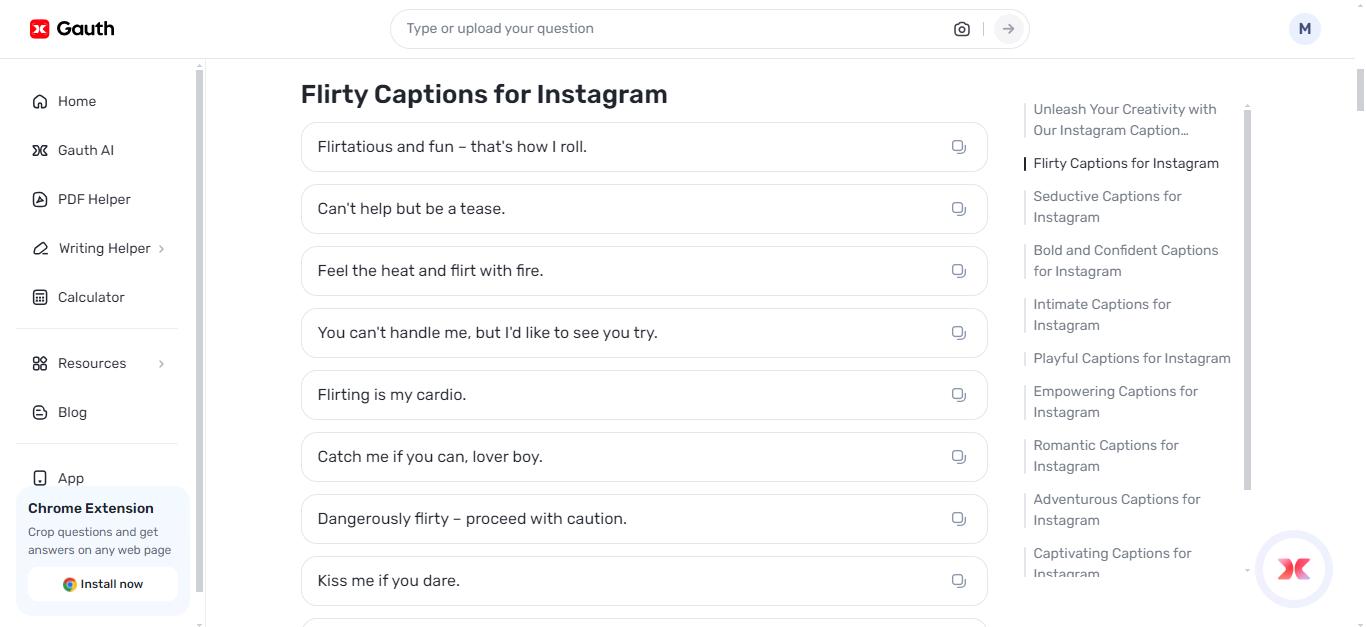Open the camera upload icon
The height and width of the screenshot is (627, 1366).
click(x=961, y=29)
